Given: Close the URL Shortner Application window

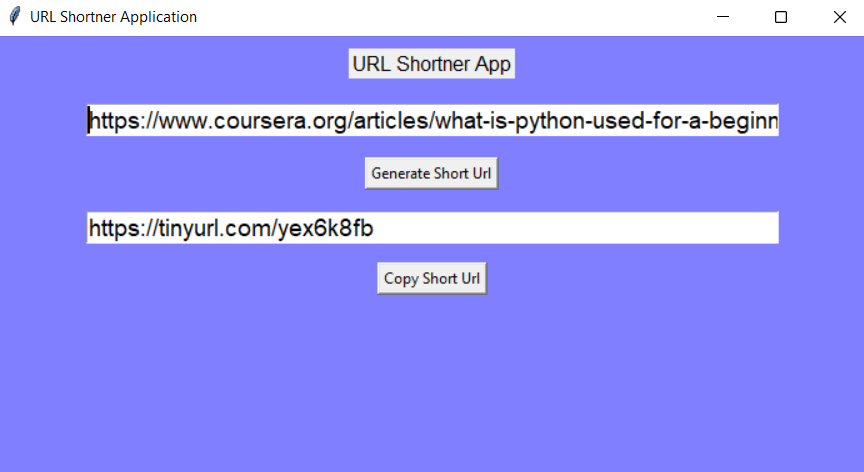Looking at the screenshot, I should (x=839, y=17).
